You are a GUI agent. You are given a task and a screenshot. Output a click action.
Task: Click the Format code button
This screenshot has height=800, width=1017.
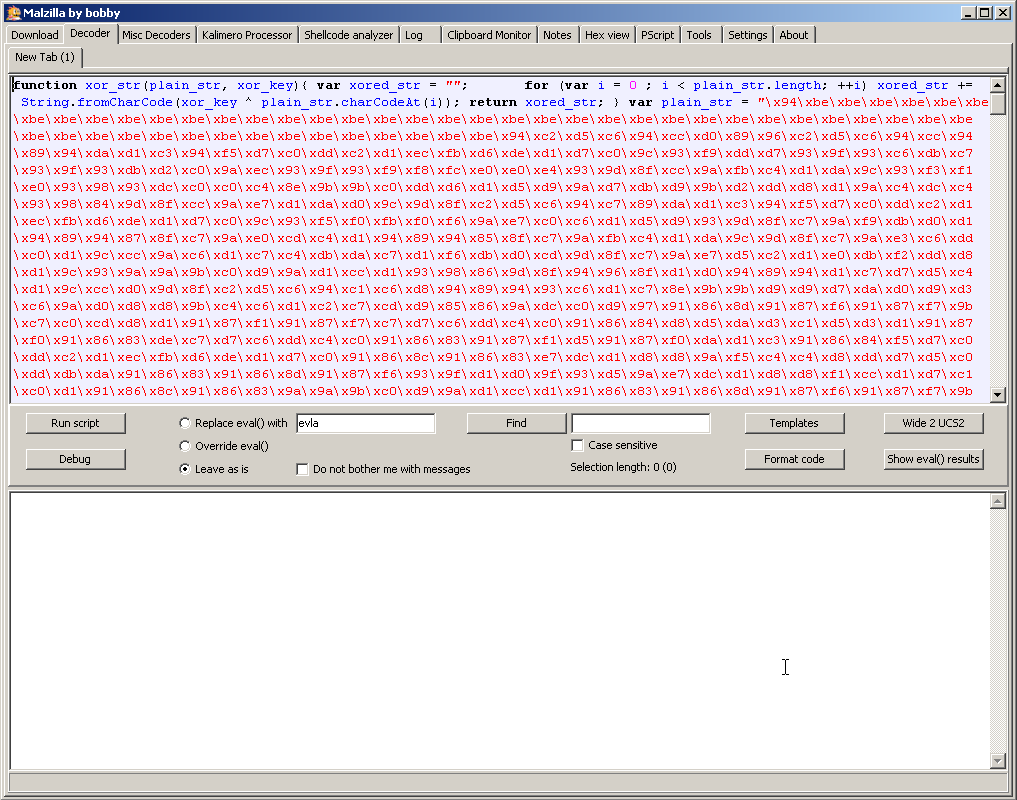pos(794,459)
